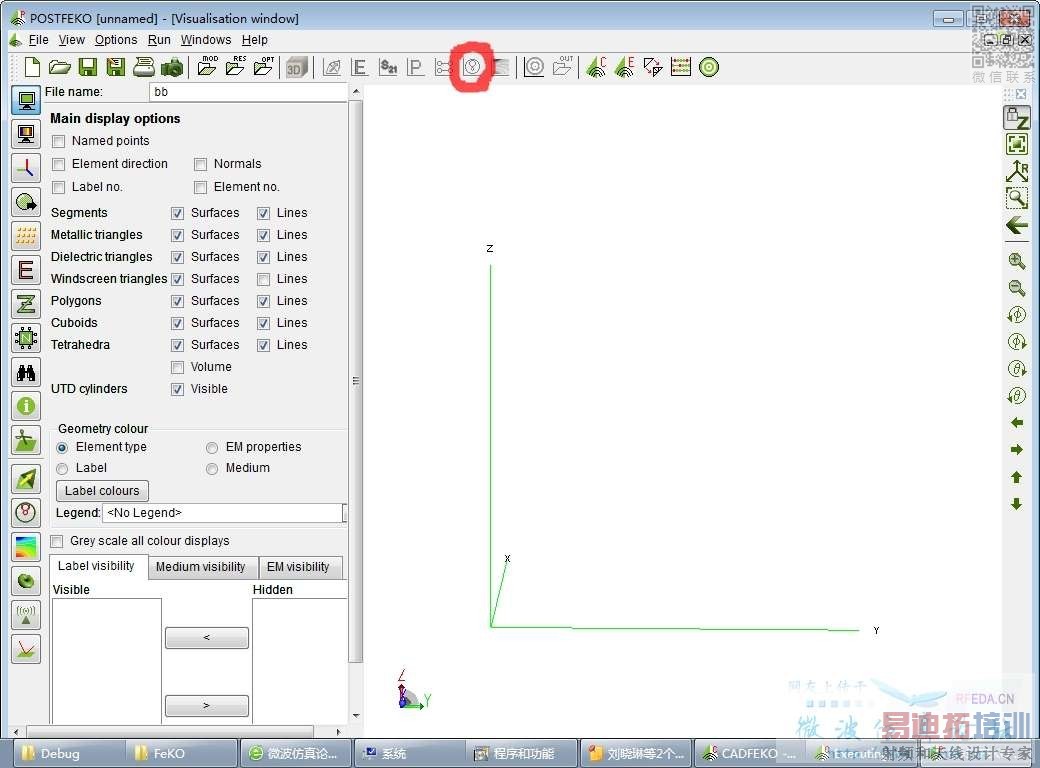This screenshot has height=768, width=1040.
Task: Open the File menu
Action: tap(38, 40)
